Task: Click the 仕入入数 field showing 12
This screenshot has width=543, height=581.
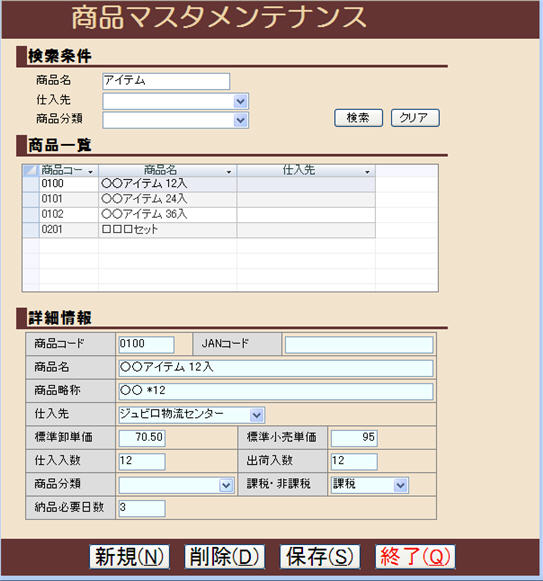Action: (x=142, y=461)
